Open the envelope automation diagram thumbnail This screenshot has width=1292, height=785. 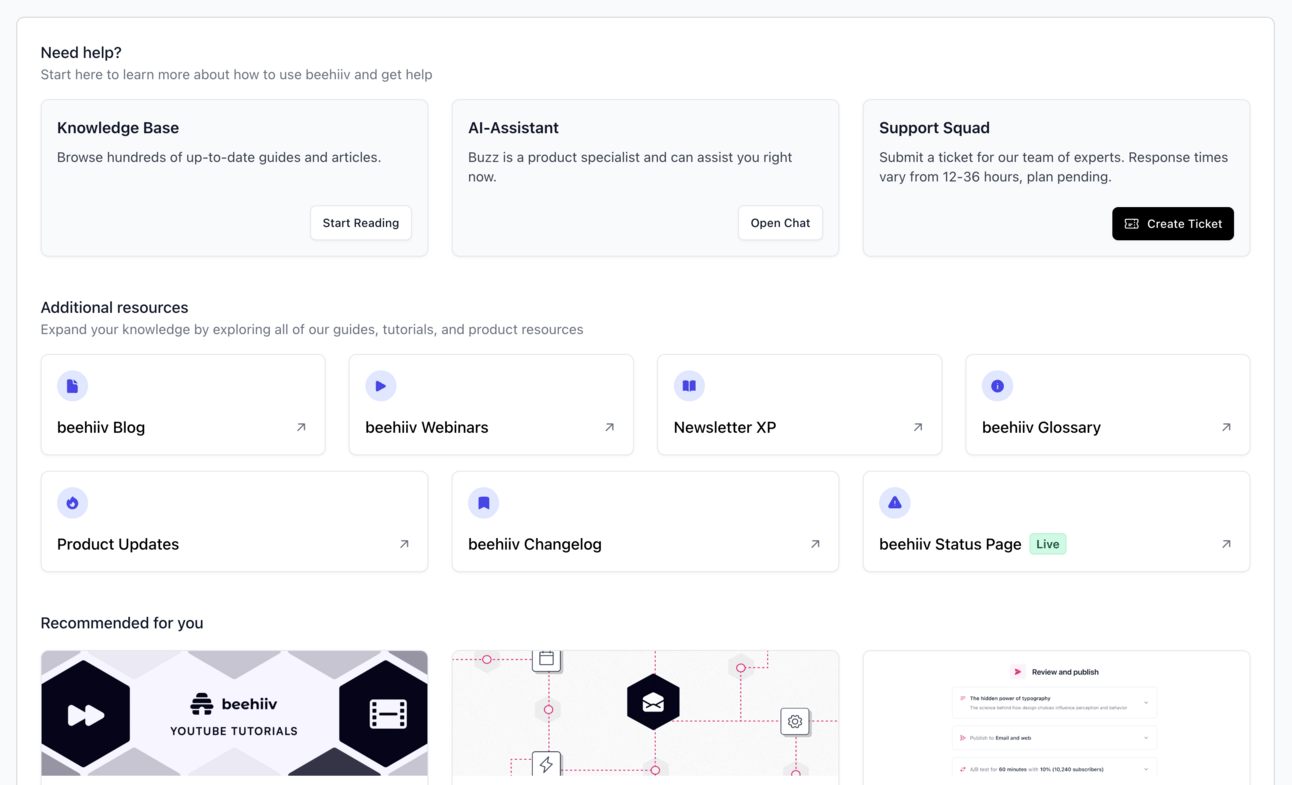click(x=645, y=714)
